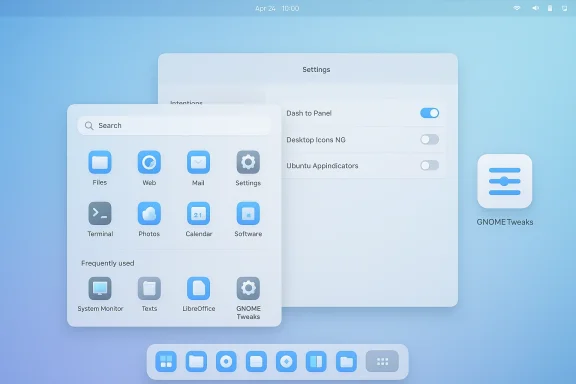Open the clock showing Apr 24 10:00
This screenshot has width=576, height=384.
click(277, 8)
